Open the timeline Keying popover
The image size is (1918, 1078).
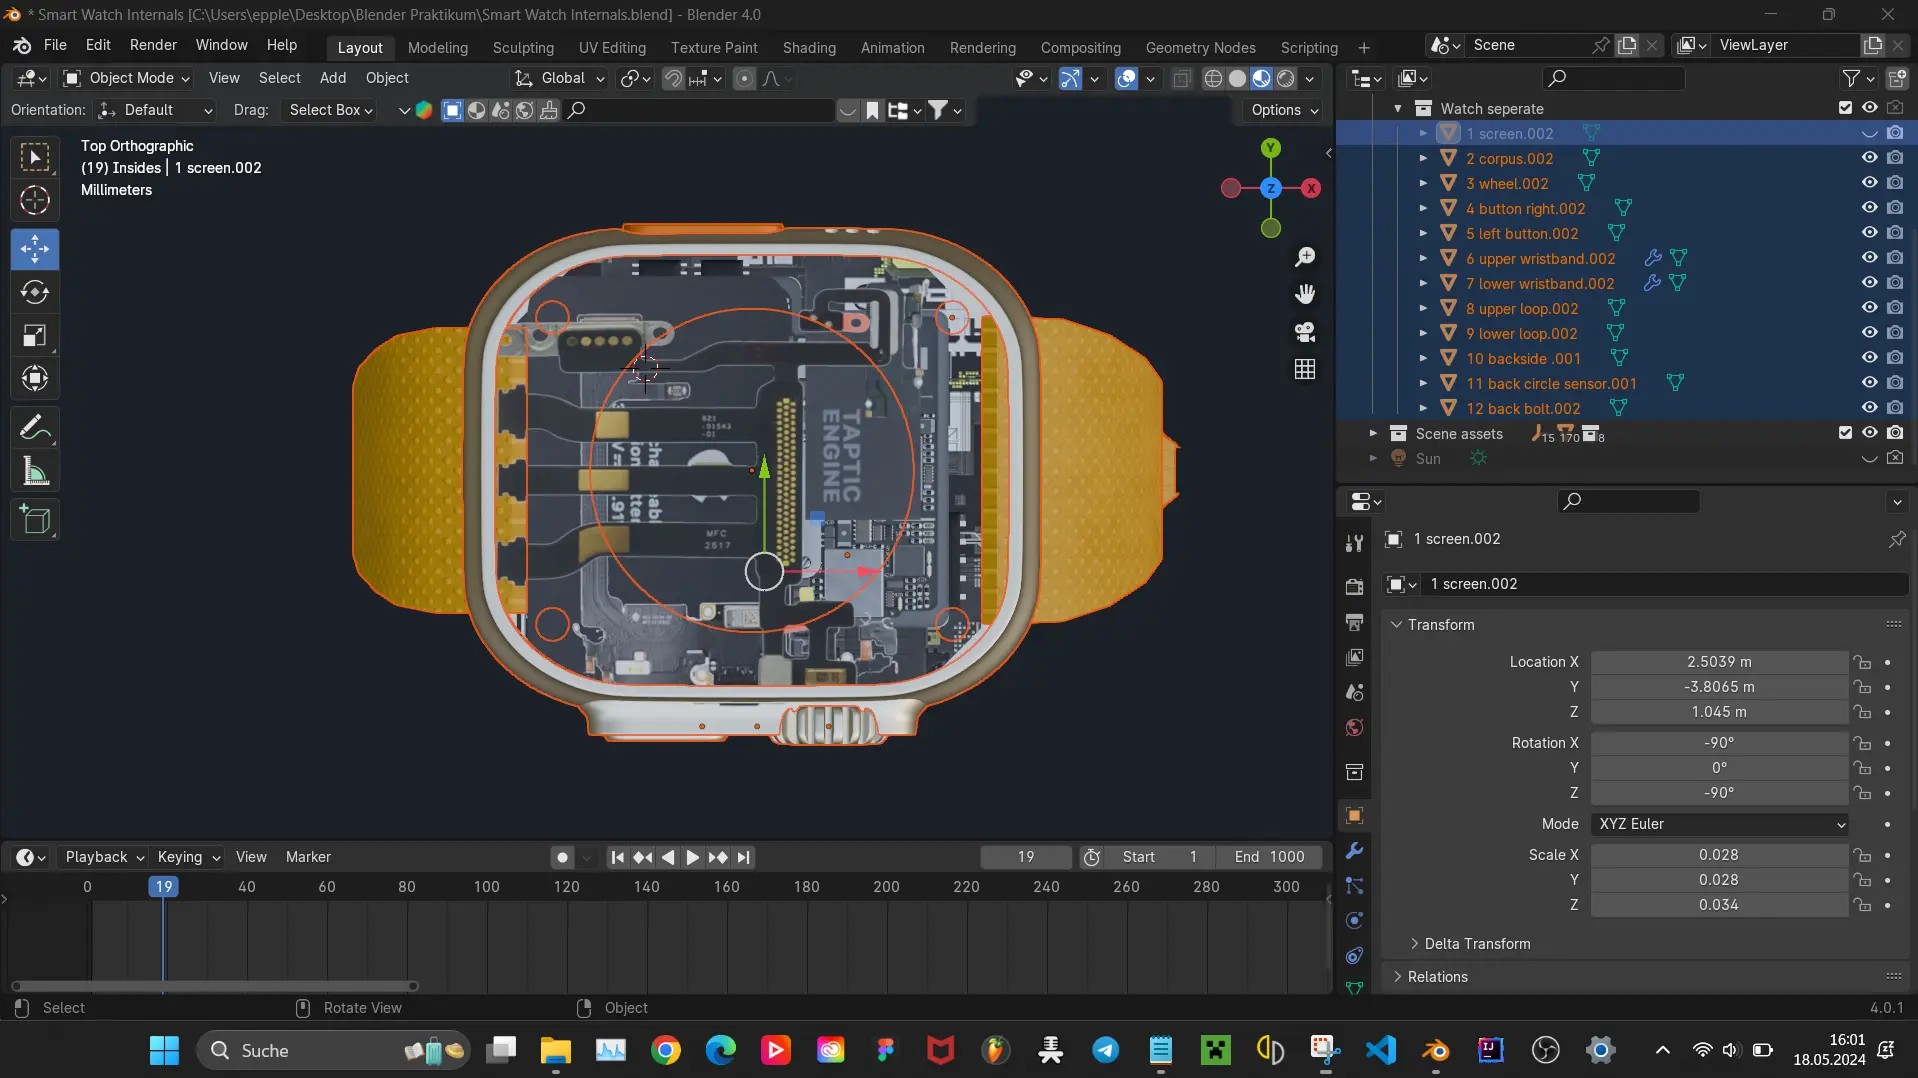point(188,857)
